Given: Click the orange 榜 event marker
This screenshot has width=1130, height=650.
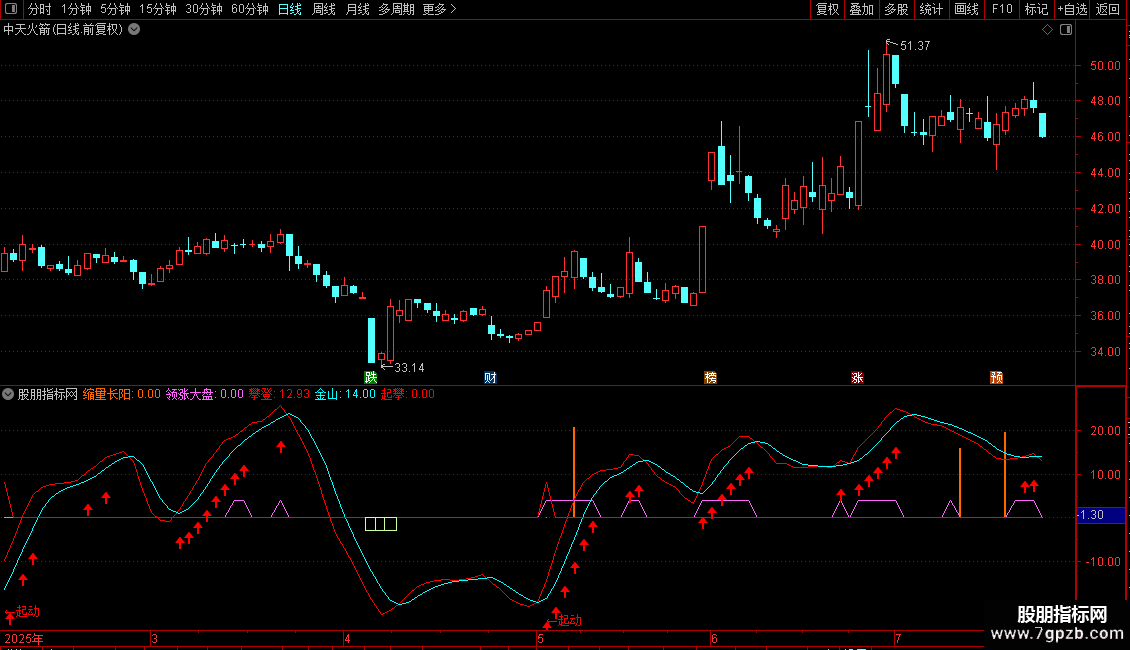Looking at the screenshot, I should point(711,378).
